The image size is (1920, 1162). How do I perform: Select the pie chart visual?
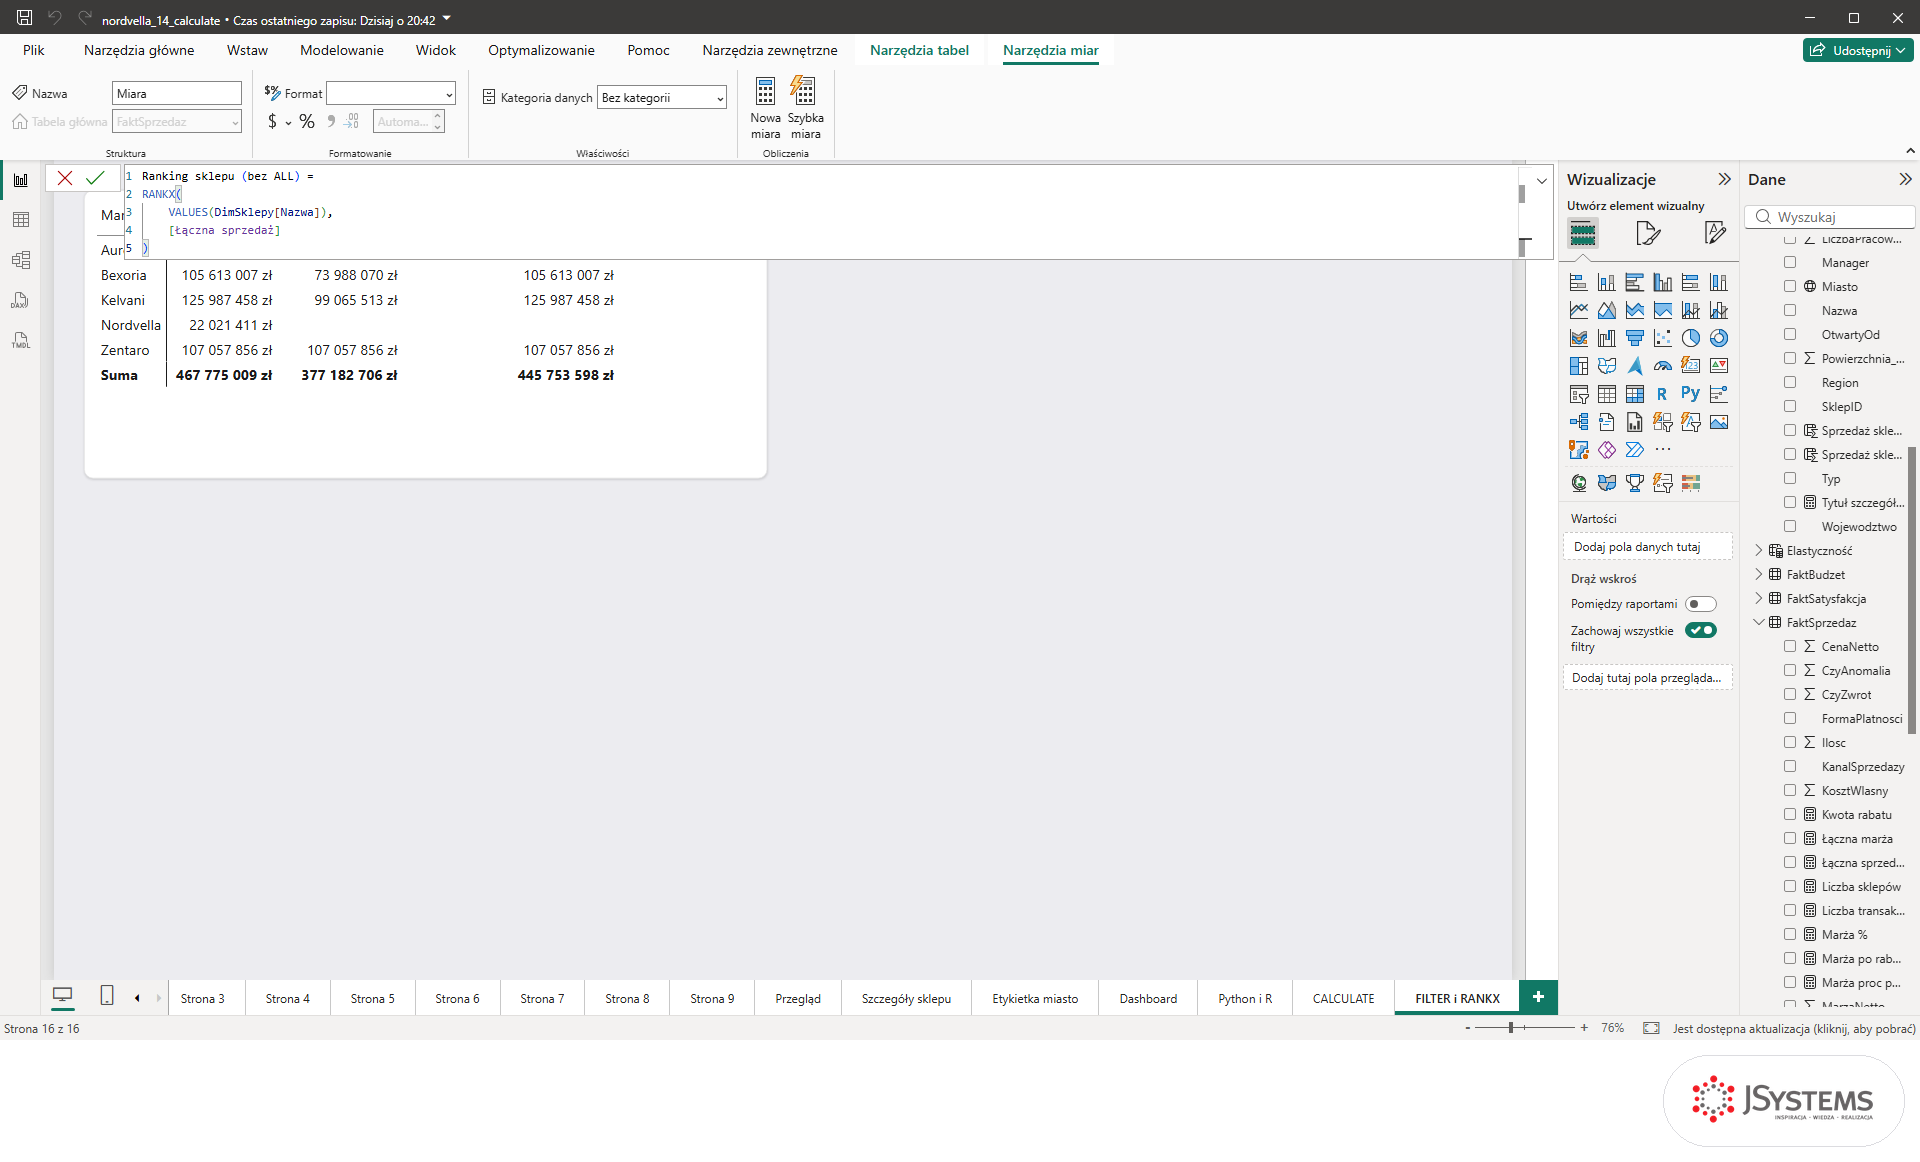[1690, 338]
